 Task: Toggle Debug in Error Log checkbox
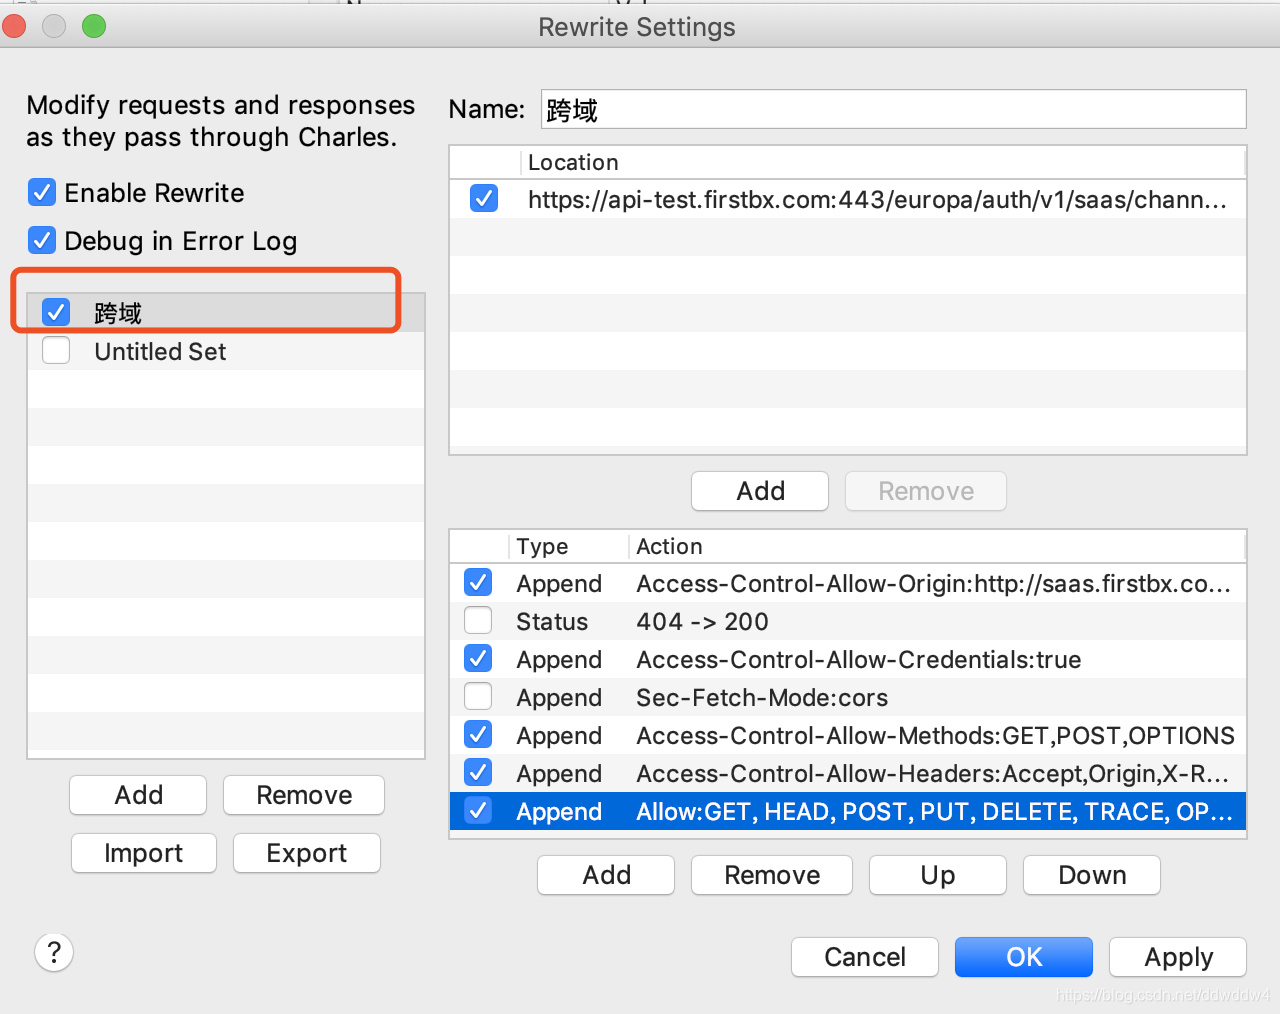click(42, 240)
